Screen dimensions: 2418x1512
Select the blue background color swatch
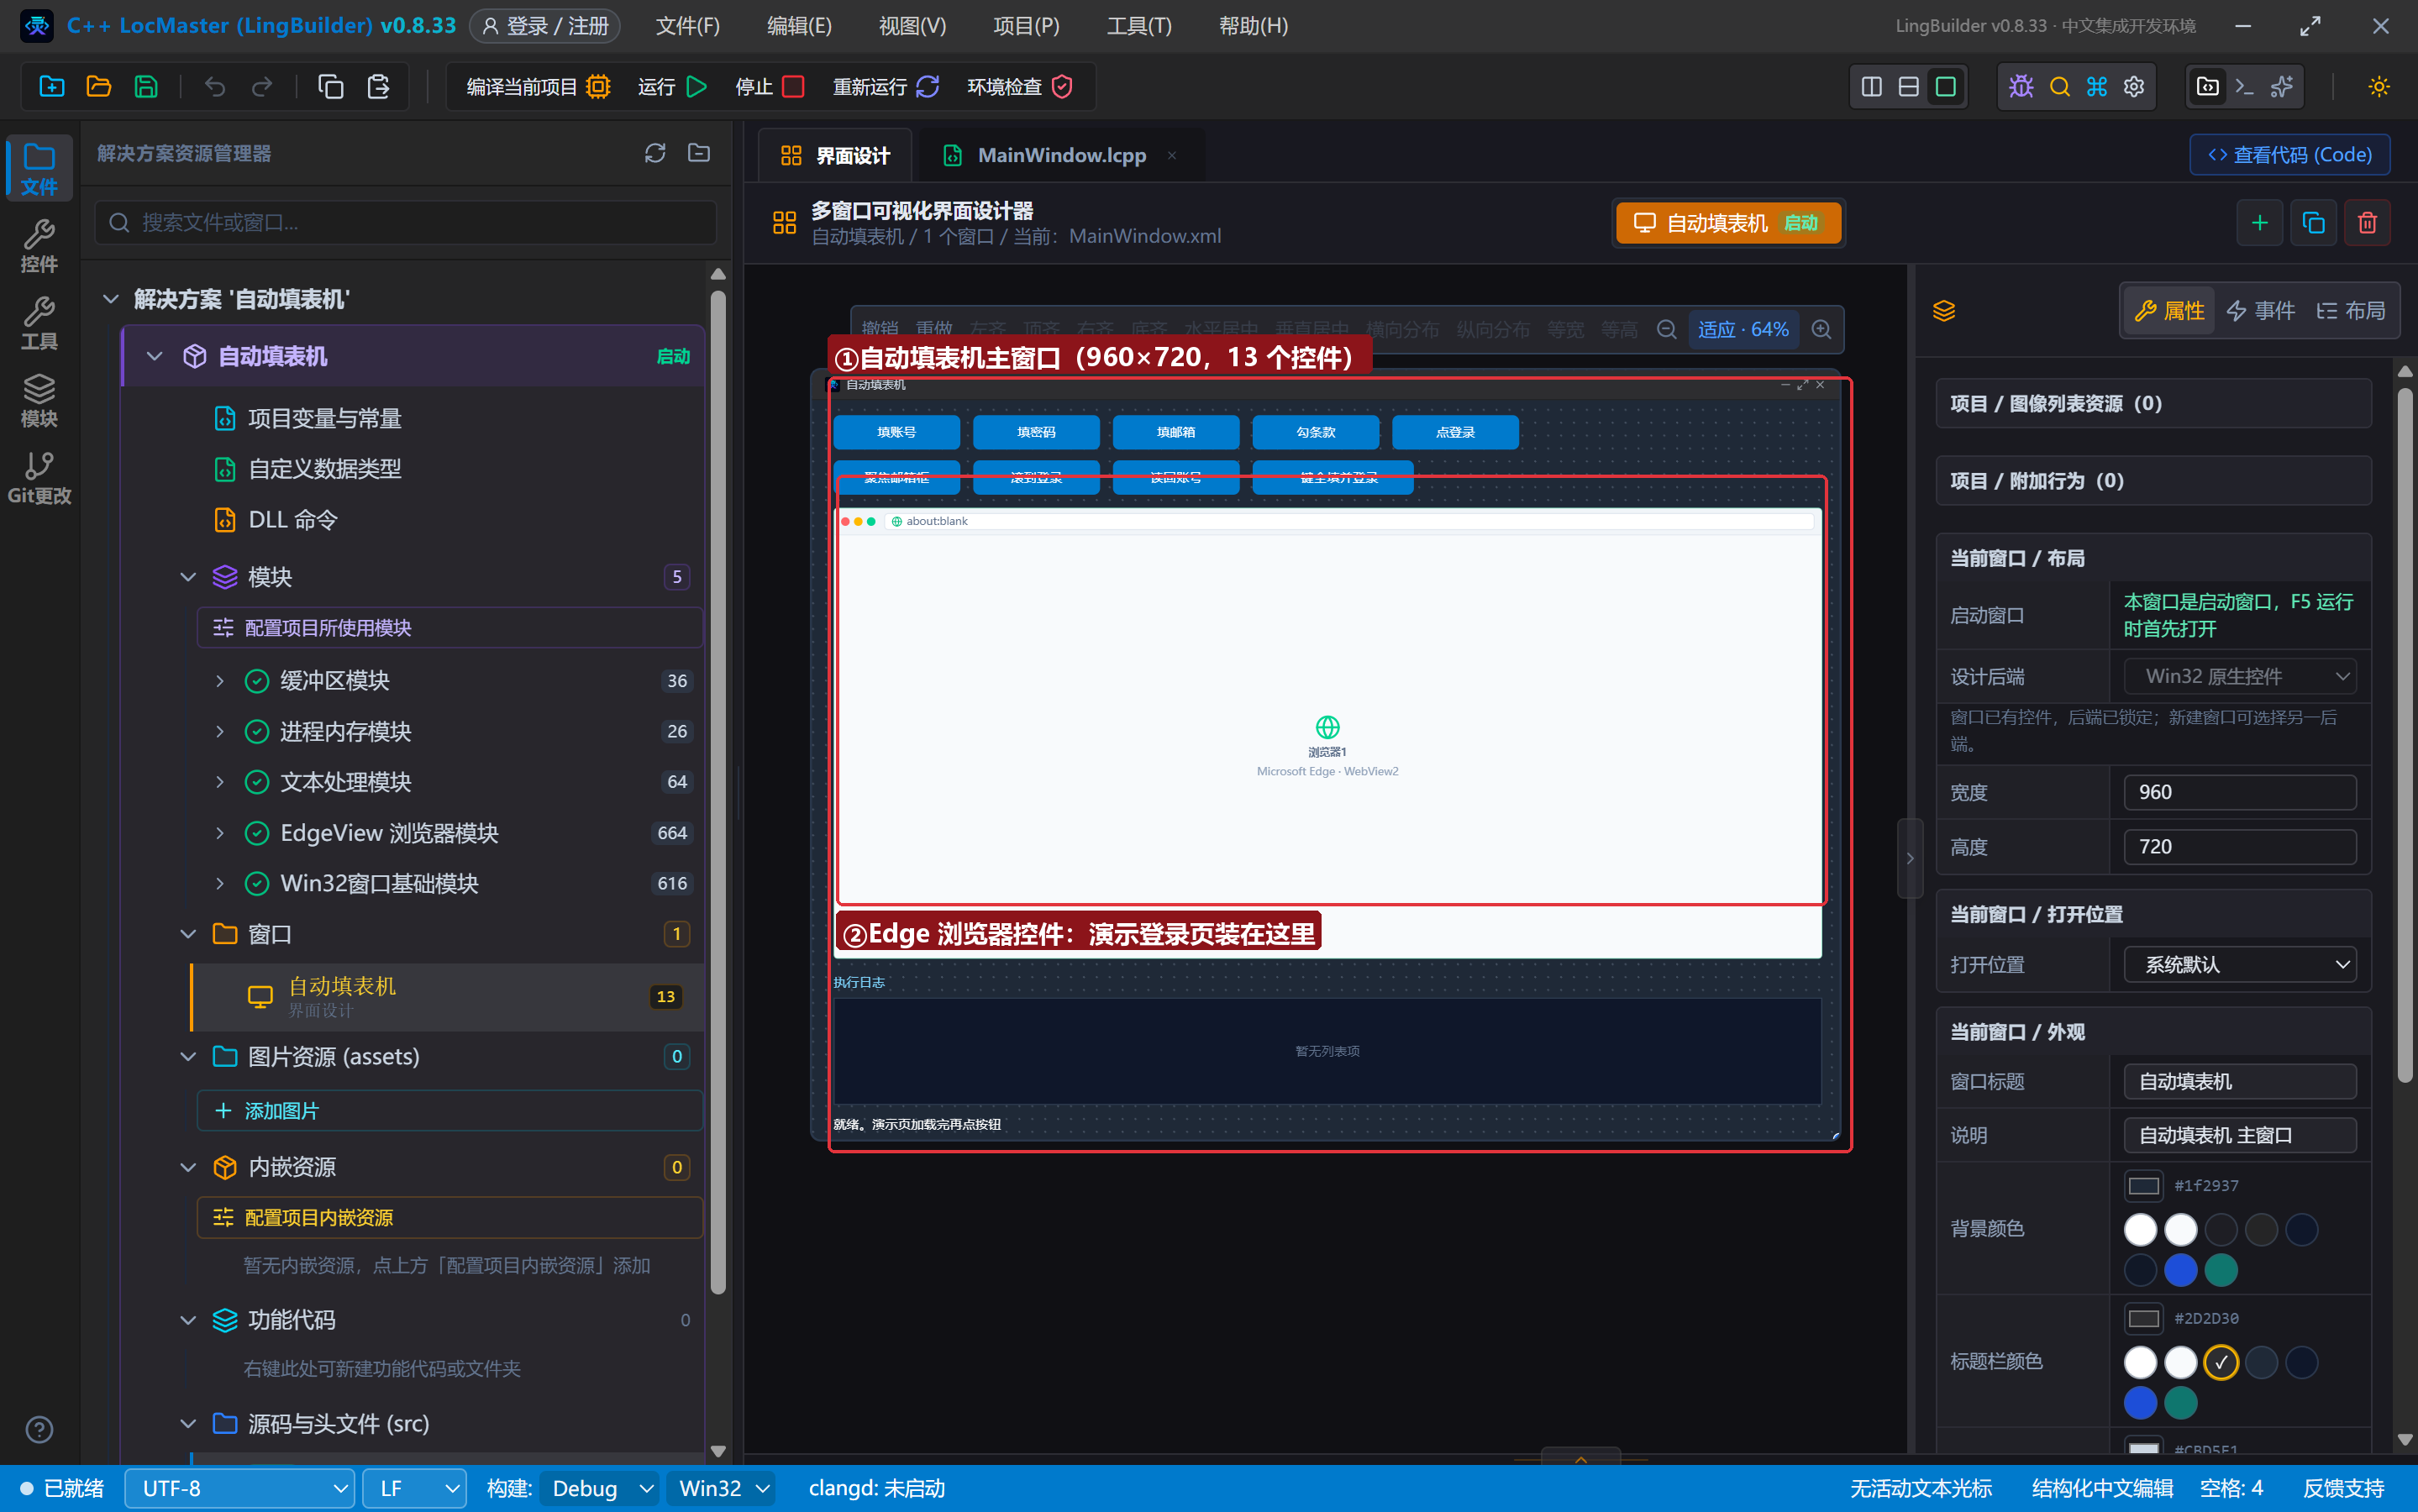point(2180,1271)
